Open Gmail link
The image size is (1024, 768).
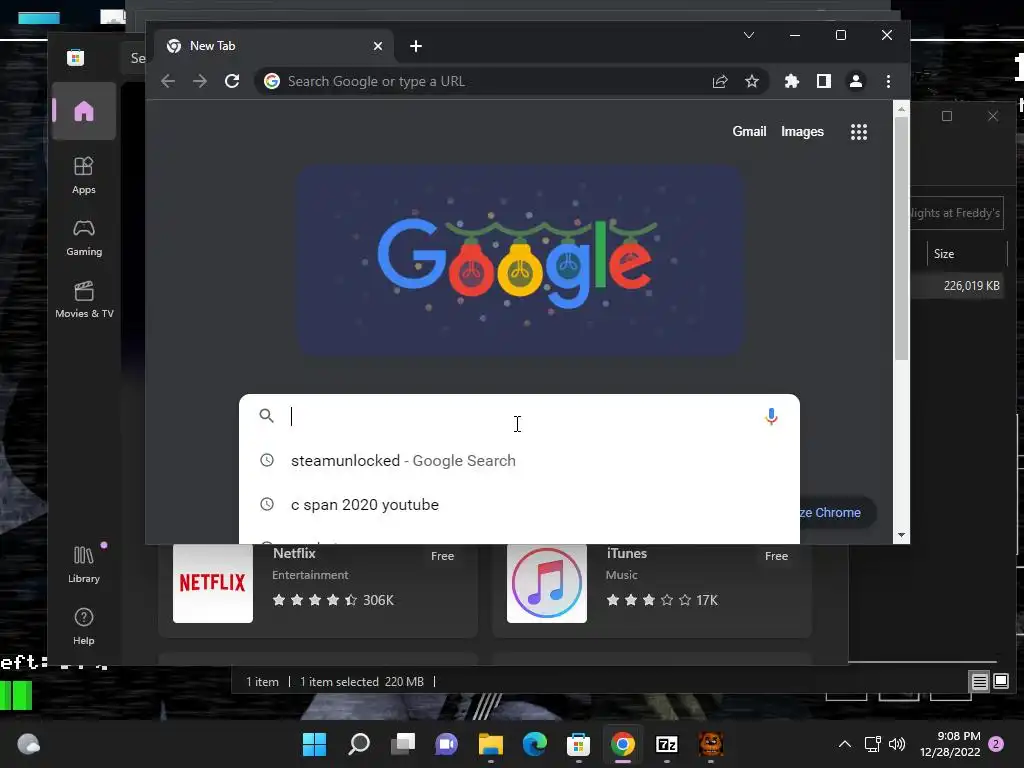pyautogui.click(x=749, y=131)
